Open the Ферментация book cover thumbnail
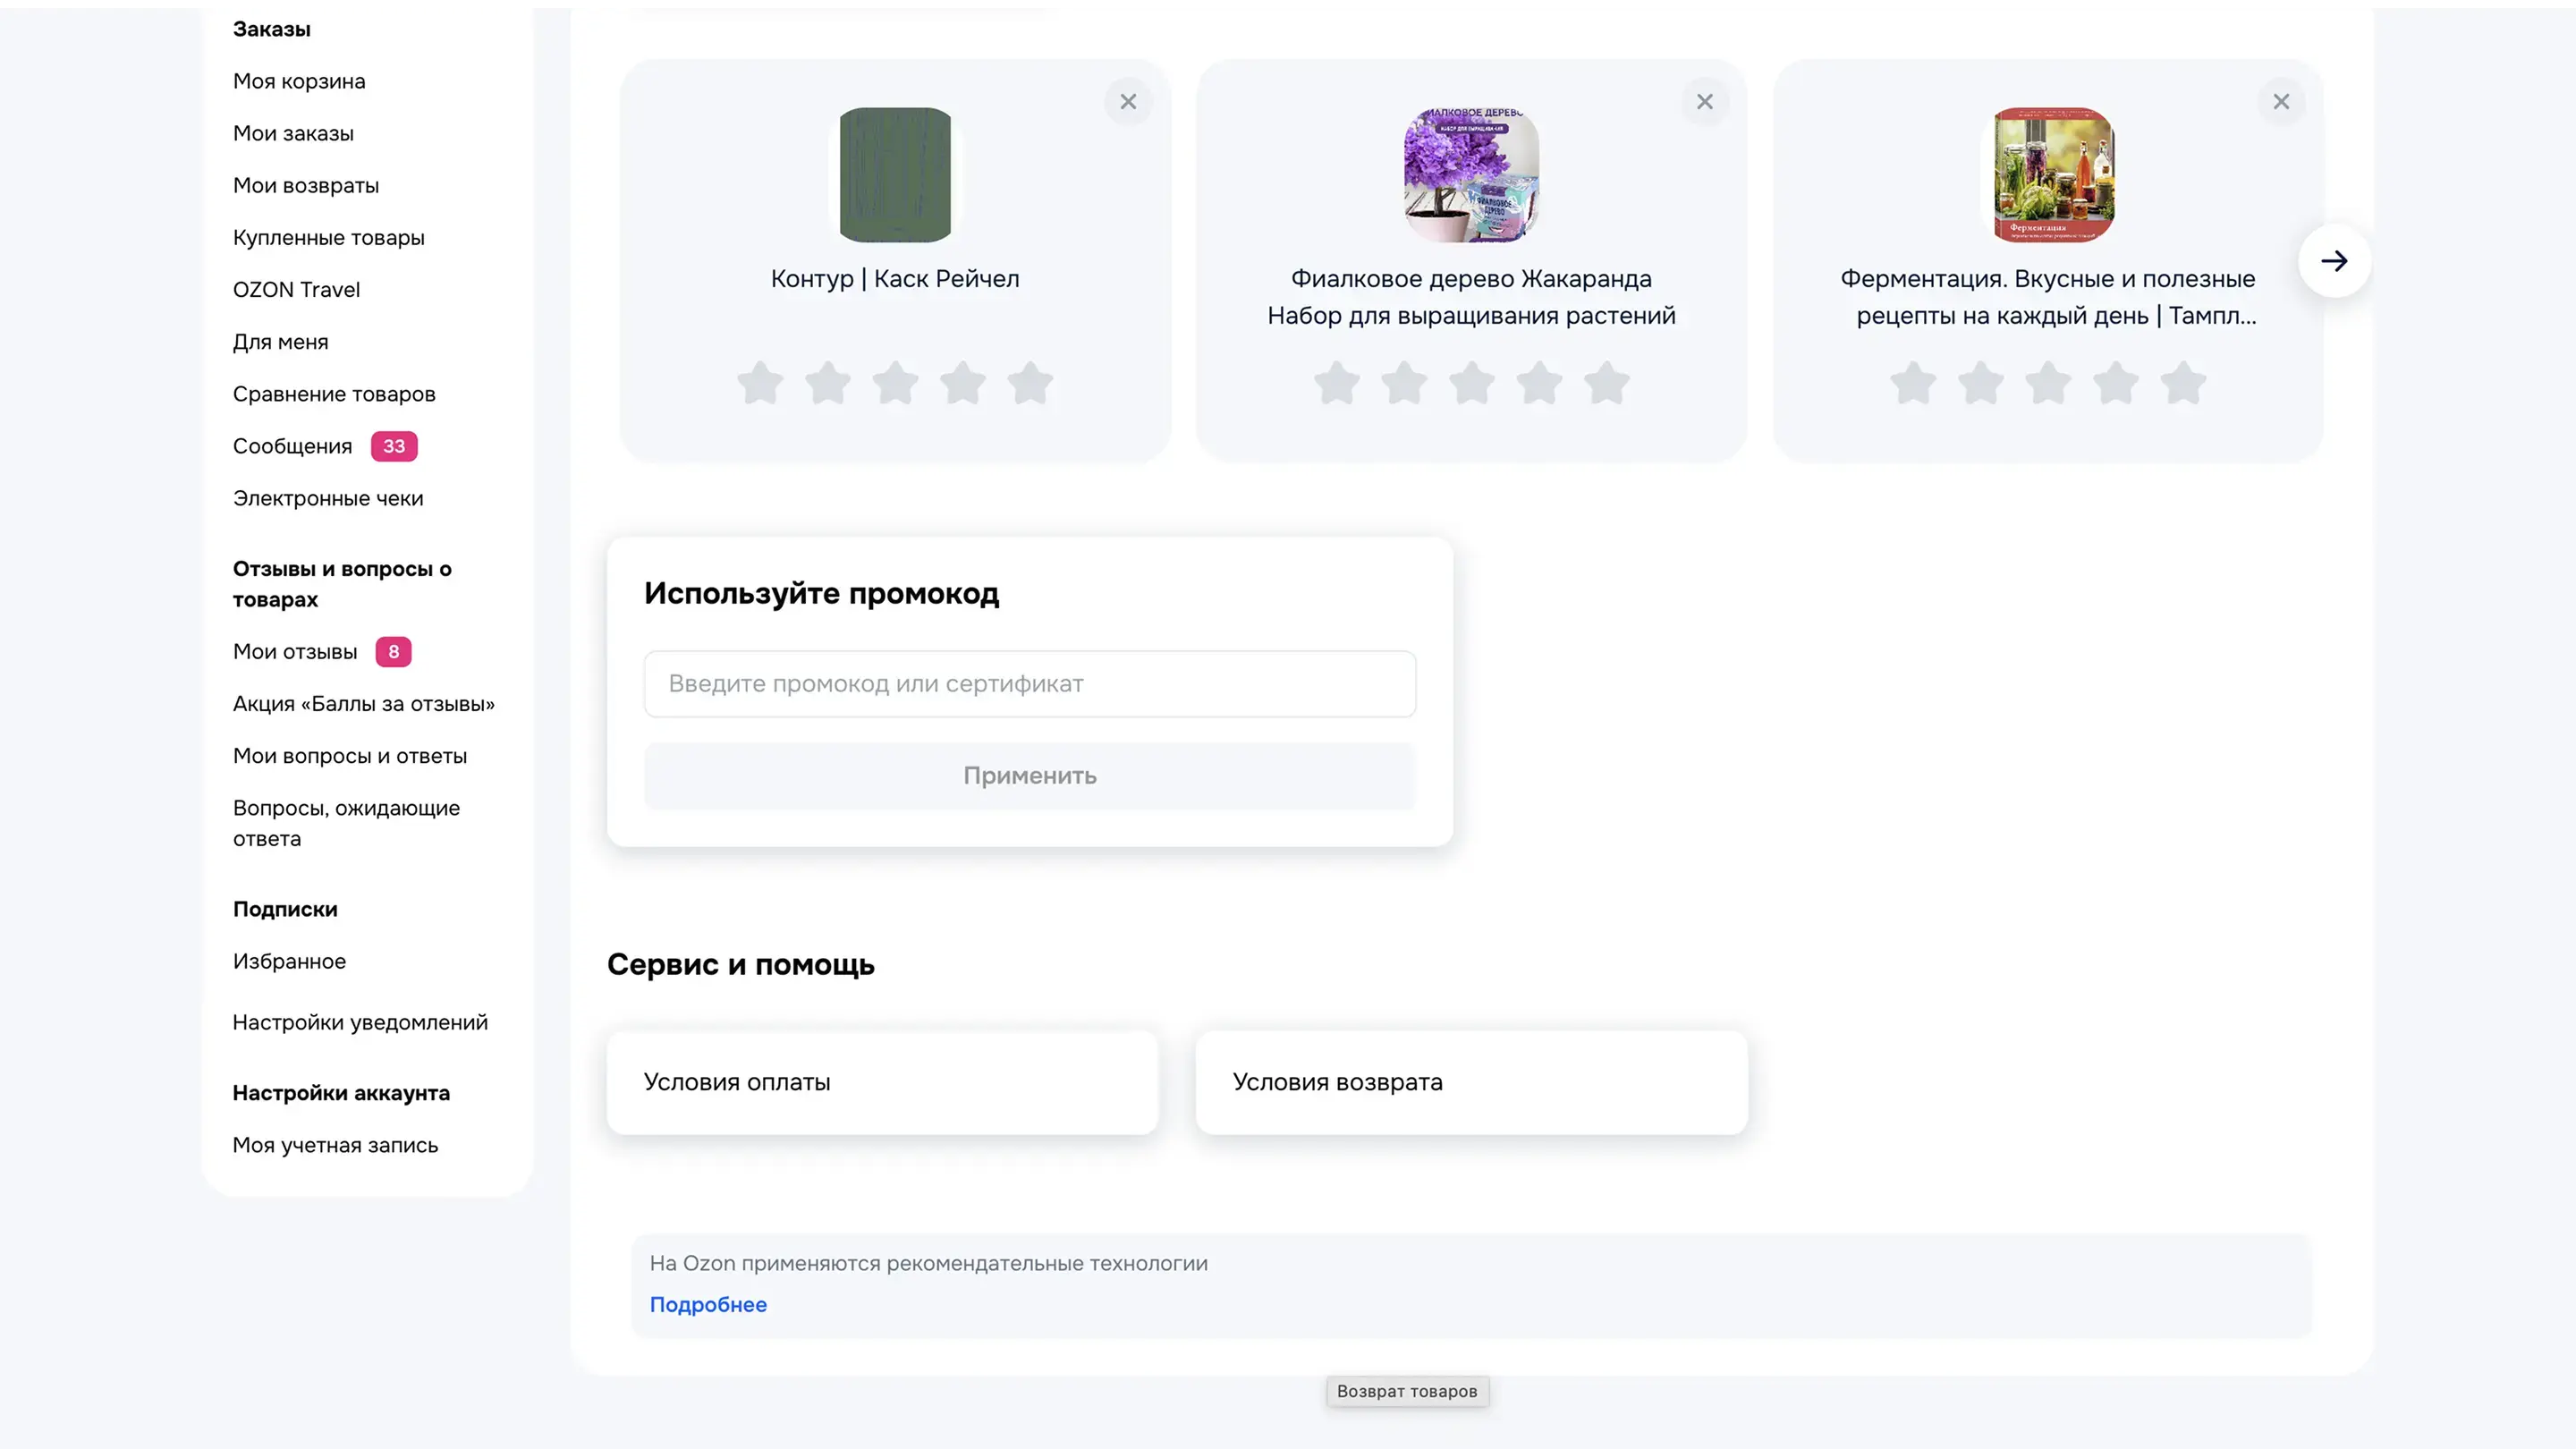The height and width of the screenshot is (1449, 2576). pos(2053,175)
